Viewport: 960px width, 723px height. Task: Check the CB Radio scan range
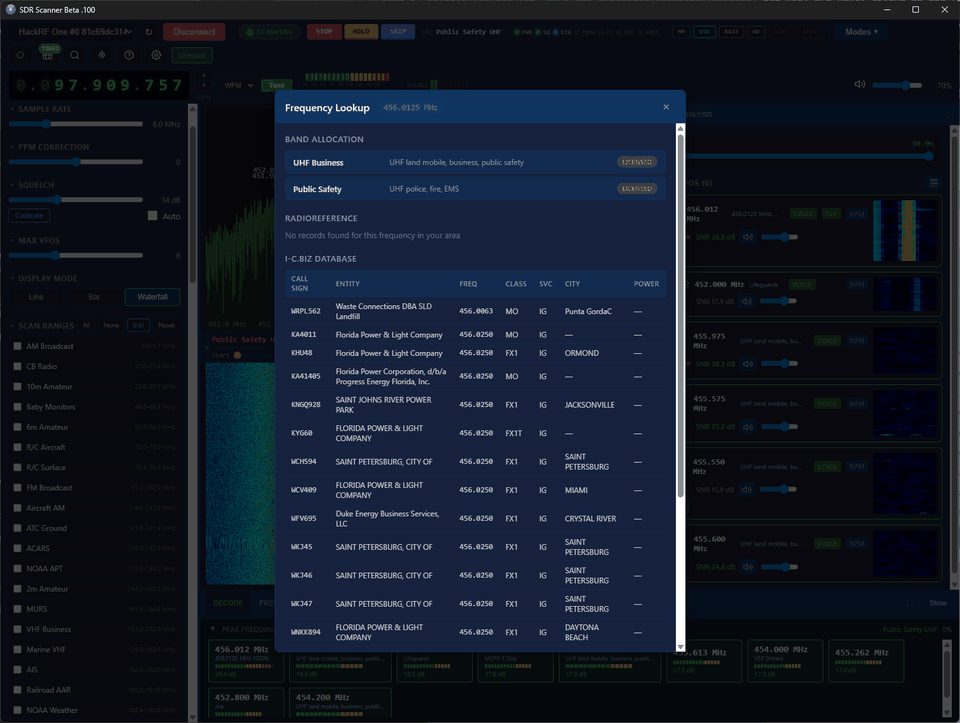coord(17,367)
